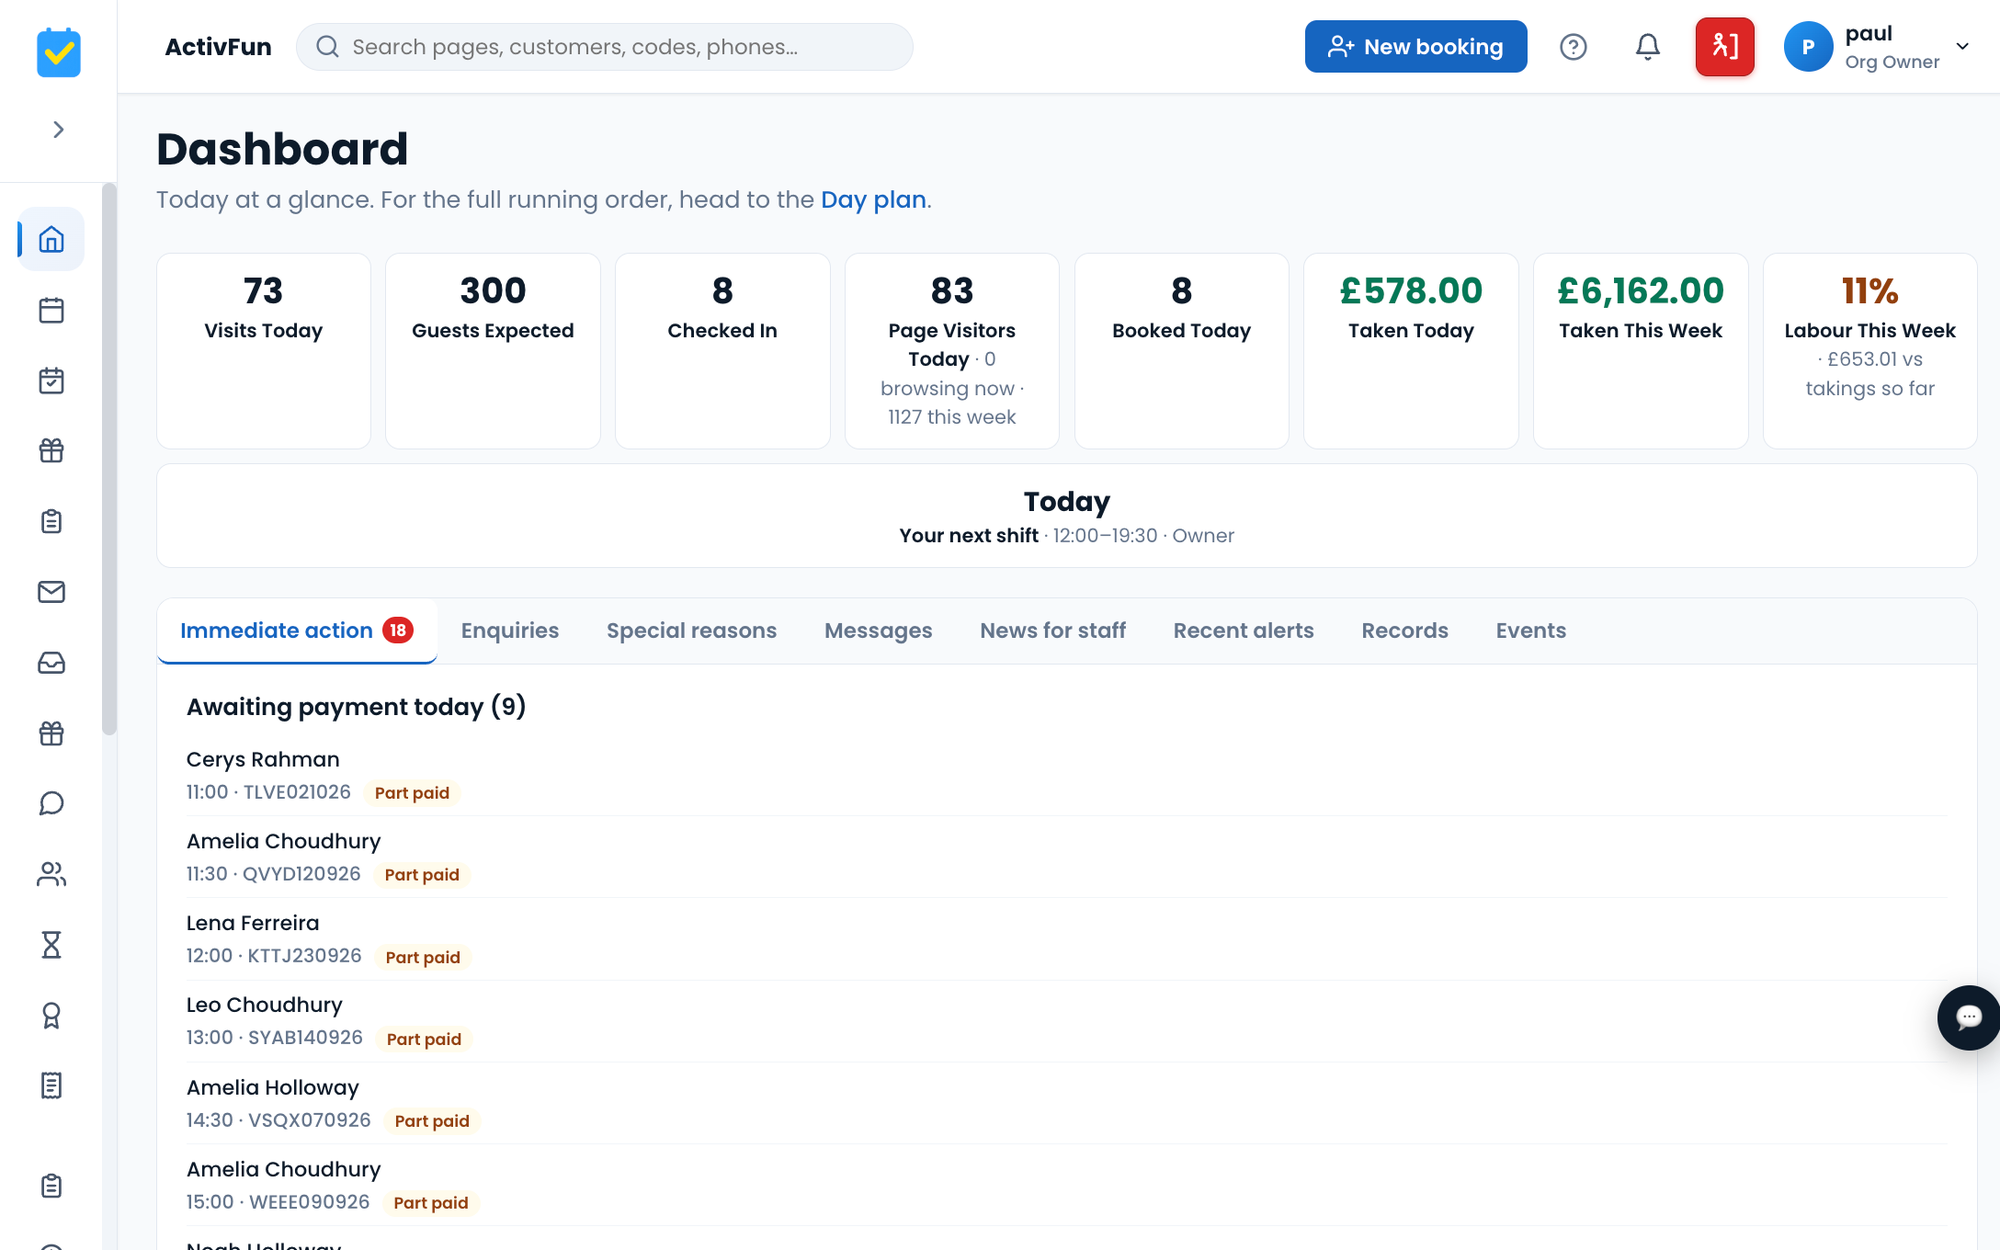The height and width of the screenshot is (1250, 2000).
Task: Open the people/customers sidebar icon
Action: tap(51, 874)
